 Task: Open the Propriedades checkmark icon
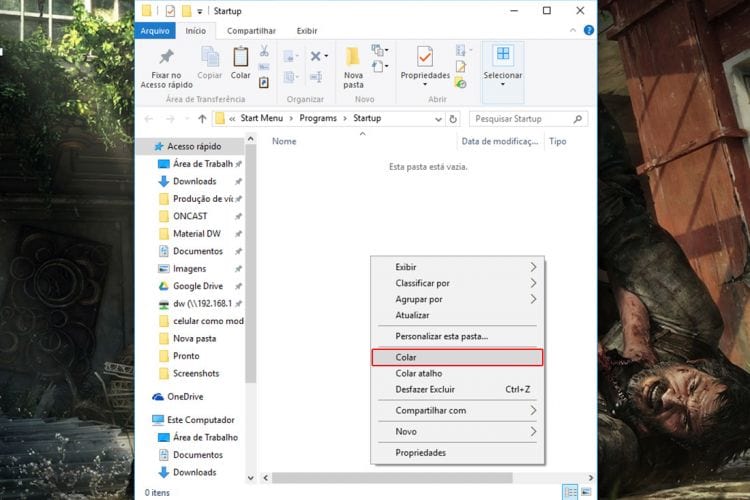click(x=425, y=57)
